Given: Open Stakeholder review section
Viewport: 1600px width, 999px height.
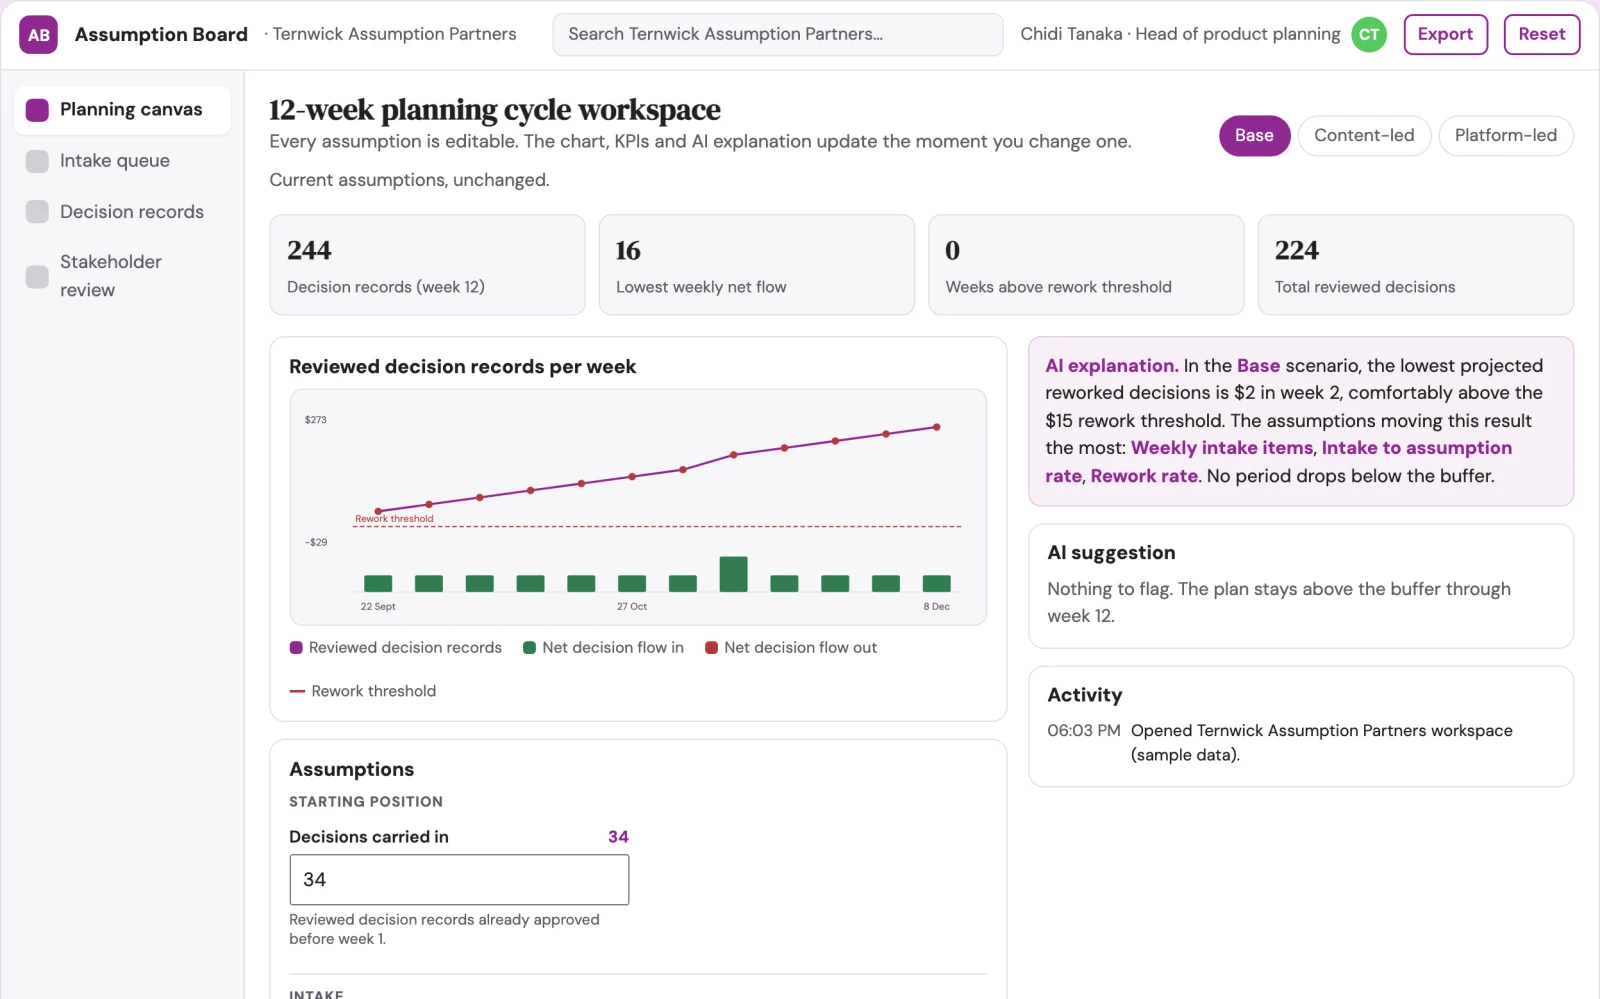Looking at the screenshot, I should (x=122, y=276).
